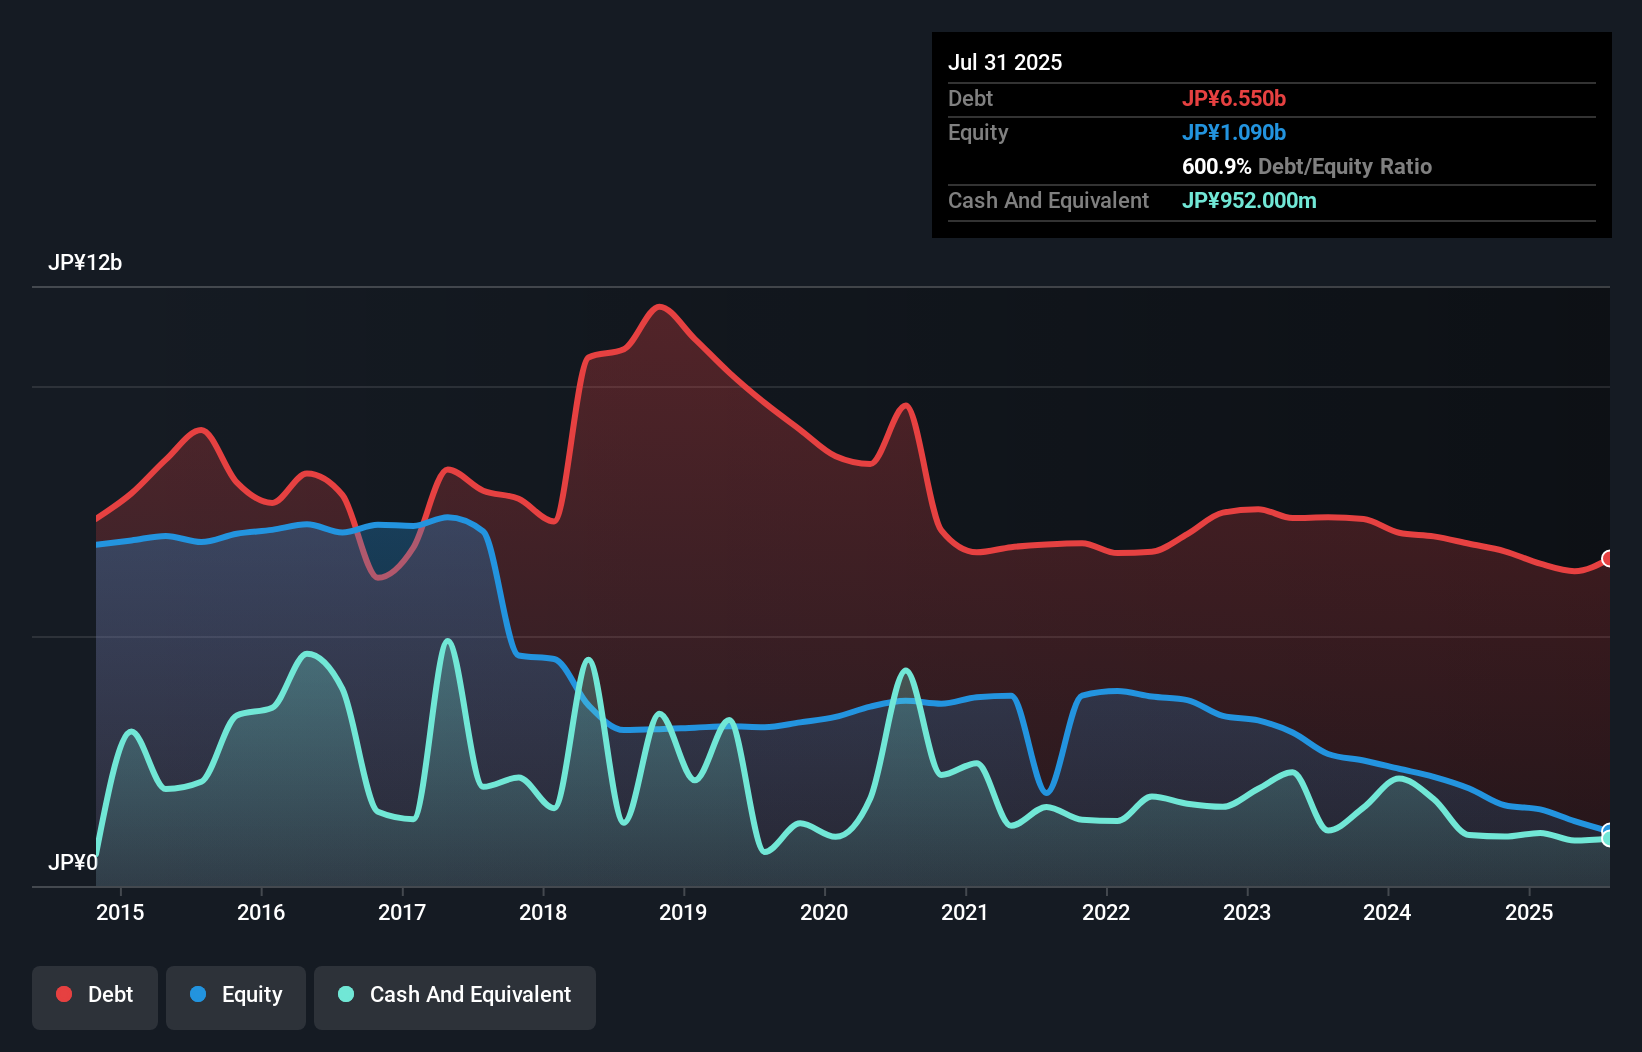Toggle the Debt series visibility
Viewport: 1642px width, 1052px height.
point(95,994)
